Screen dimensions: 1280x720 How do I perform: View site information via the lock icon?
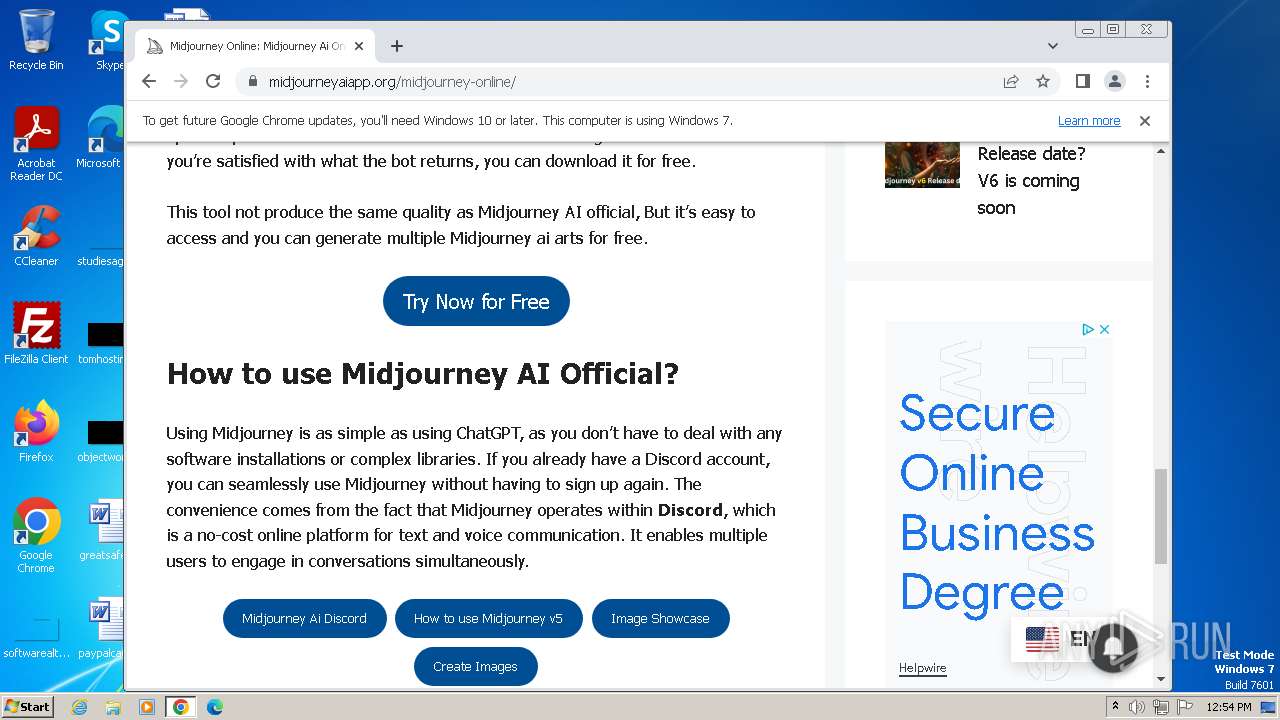click(x=251, y=82)
